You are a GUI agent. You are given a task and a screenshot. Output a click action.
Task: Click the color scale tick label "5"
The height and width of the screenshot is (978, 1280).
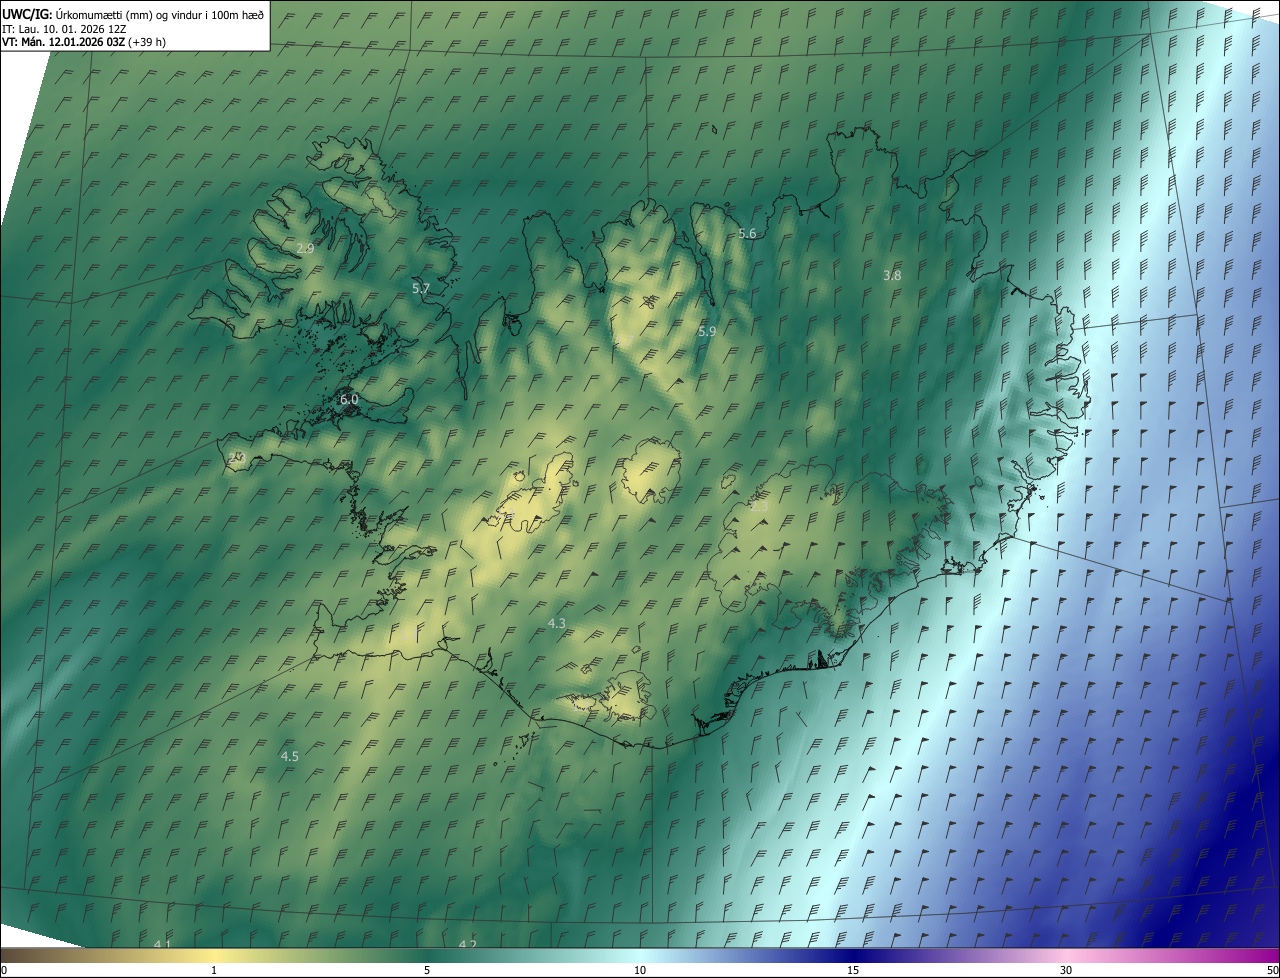427,970
